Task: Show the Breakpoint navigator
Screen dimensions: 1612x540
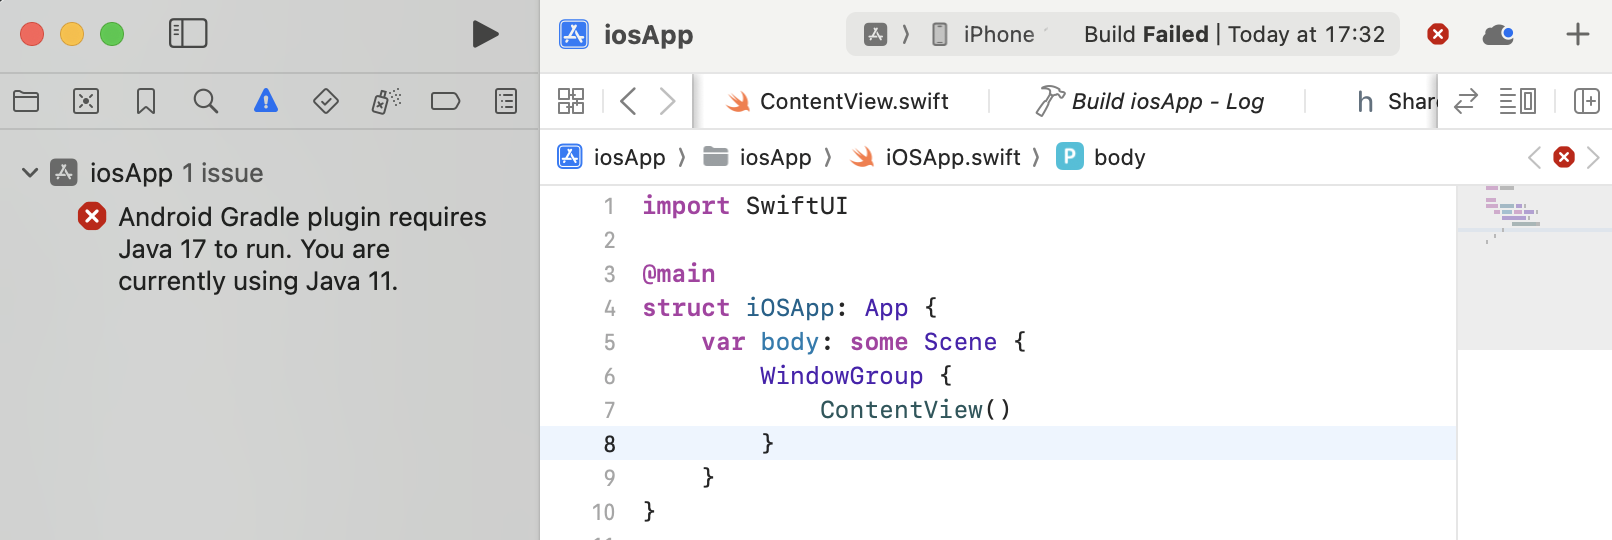Action: (x=445, y=101)
